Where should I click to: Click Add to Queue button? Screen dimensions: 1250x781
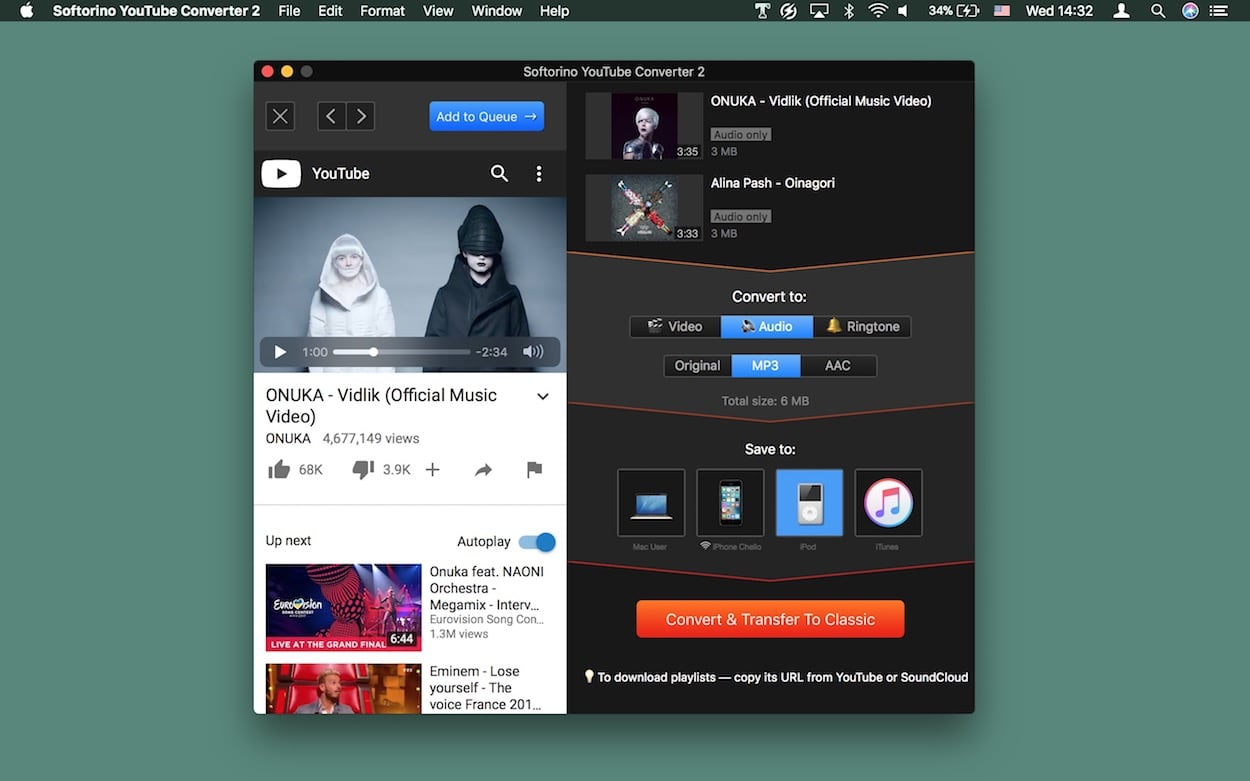(x=487, y=116)
